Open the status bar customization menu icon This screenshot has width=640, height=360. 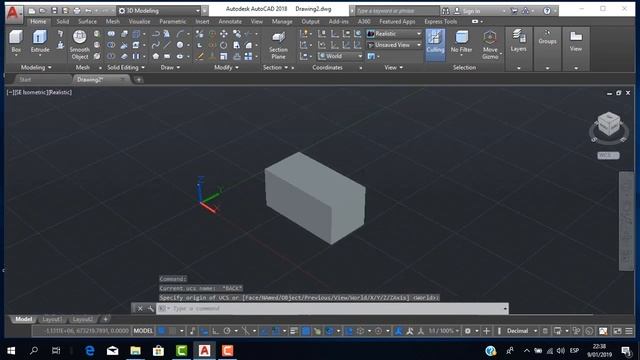pyautogui.click(x=629, y=331)
